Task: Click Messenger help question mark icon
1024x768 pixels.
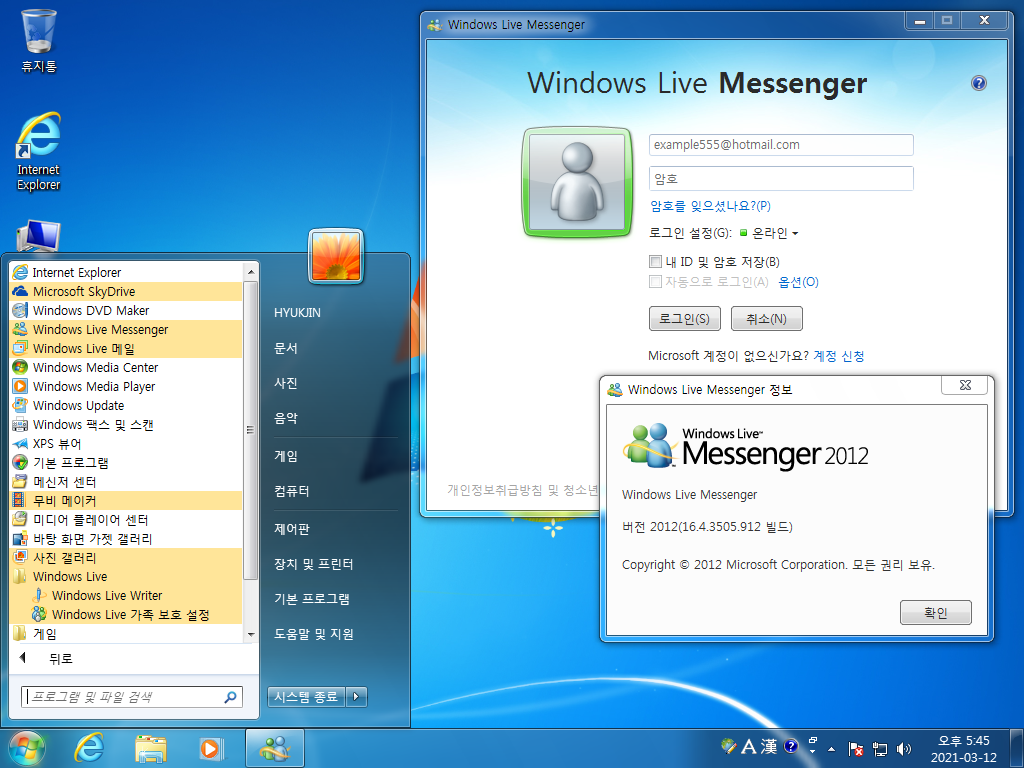Action: coord(978,83)
